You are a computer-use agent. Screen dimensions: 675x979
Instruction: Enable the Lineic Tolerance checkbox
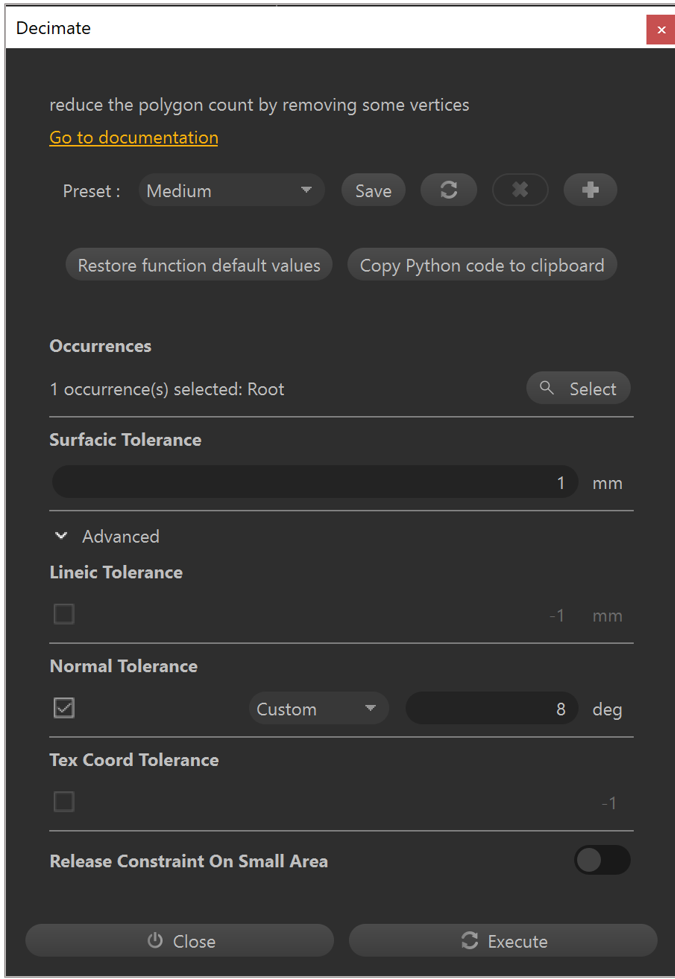64,614
